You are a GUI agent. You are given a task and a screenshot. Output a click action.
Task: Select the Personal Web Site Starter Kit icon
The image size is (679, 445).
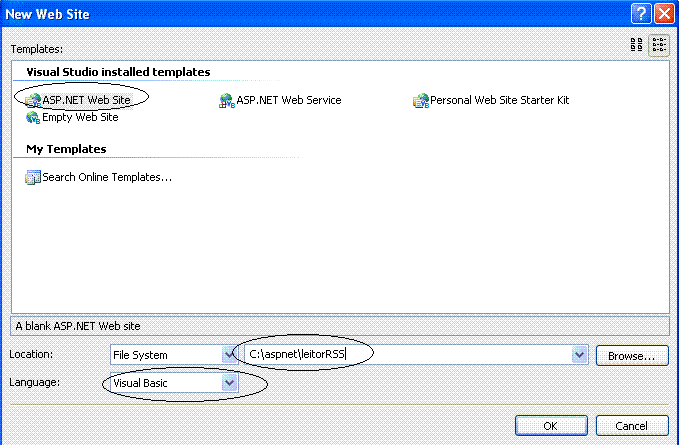point(421,100)
